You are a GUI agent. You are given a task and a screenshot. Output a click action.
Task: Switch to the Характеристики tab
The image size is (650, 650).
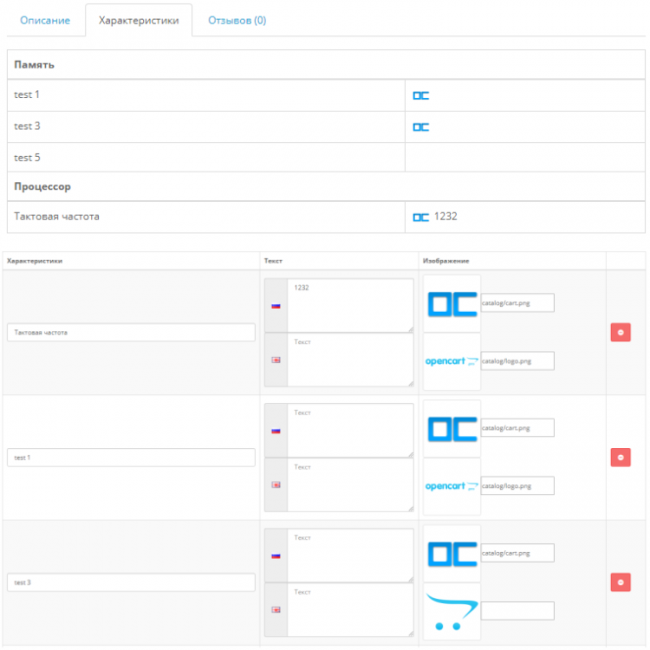[x=138, y=20]
